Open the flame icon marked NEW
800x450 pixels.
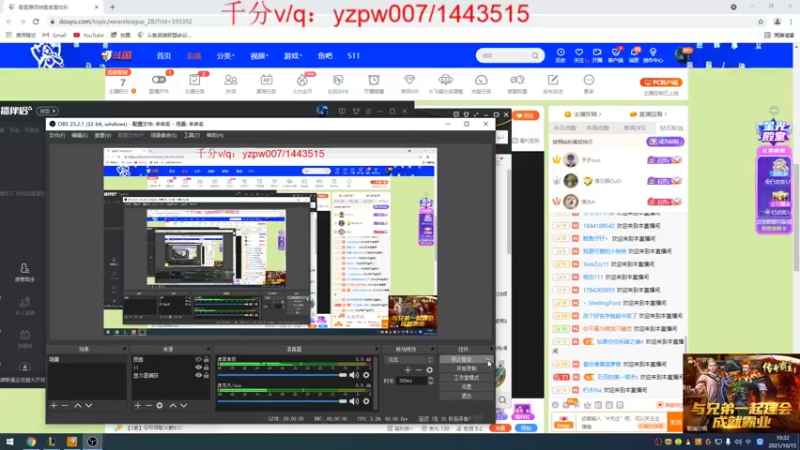click(x=302, y=80)
